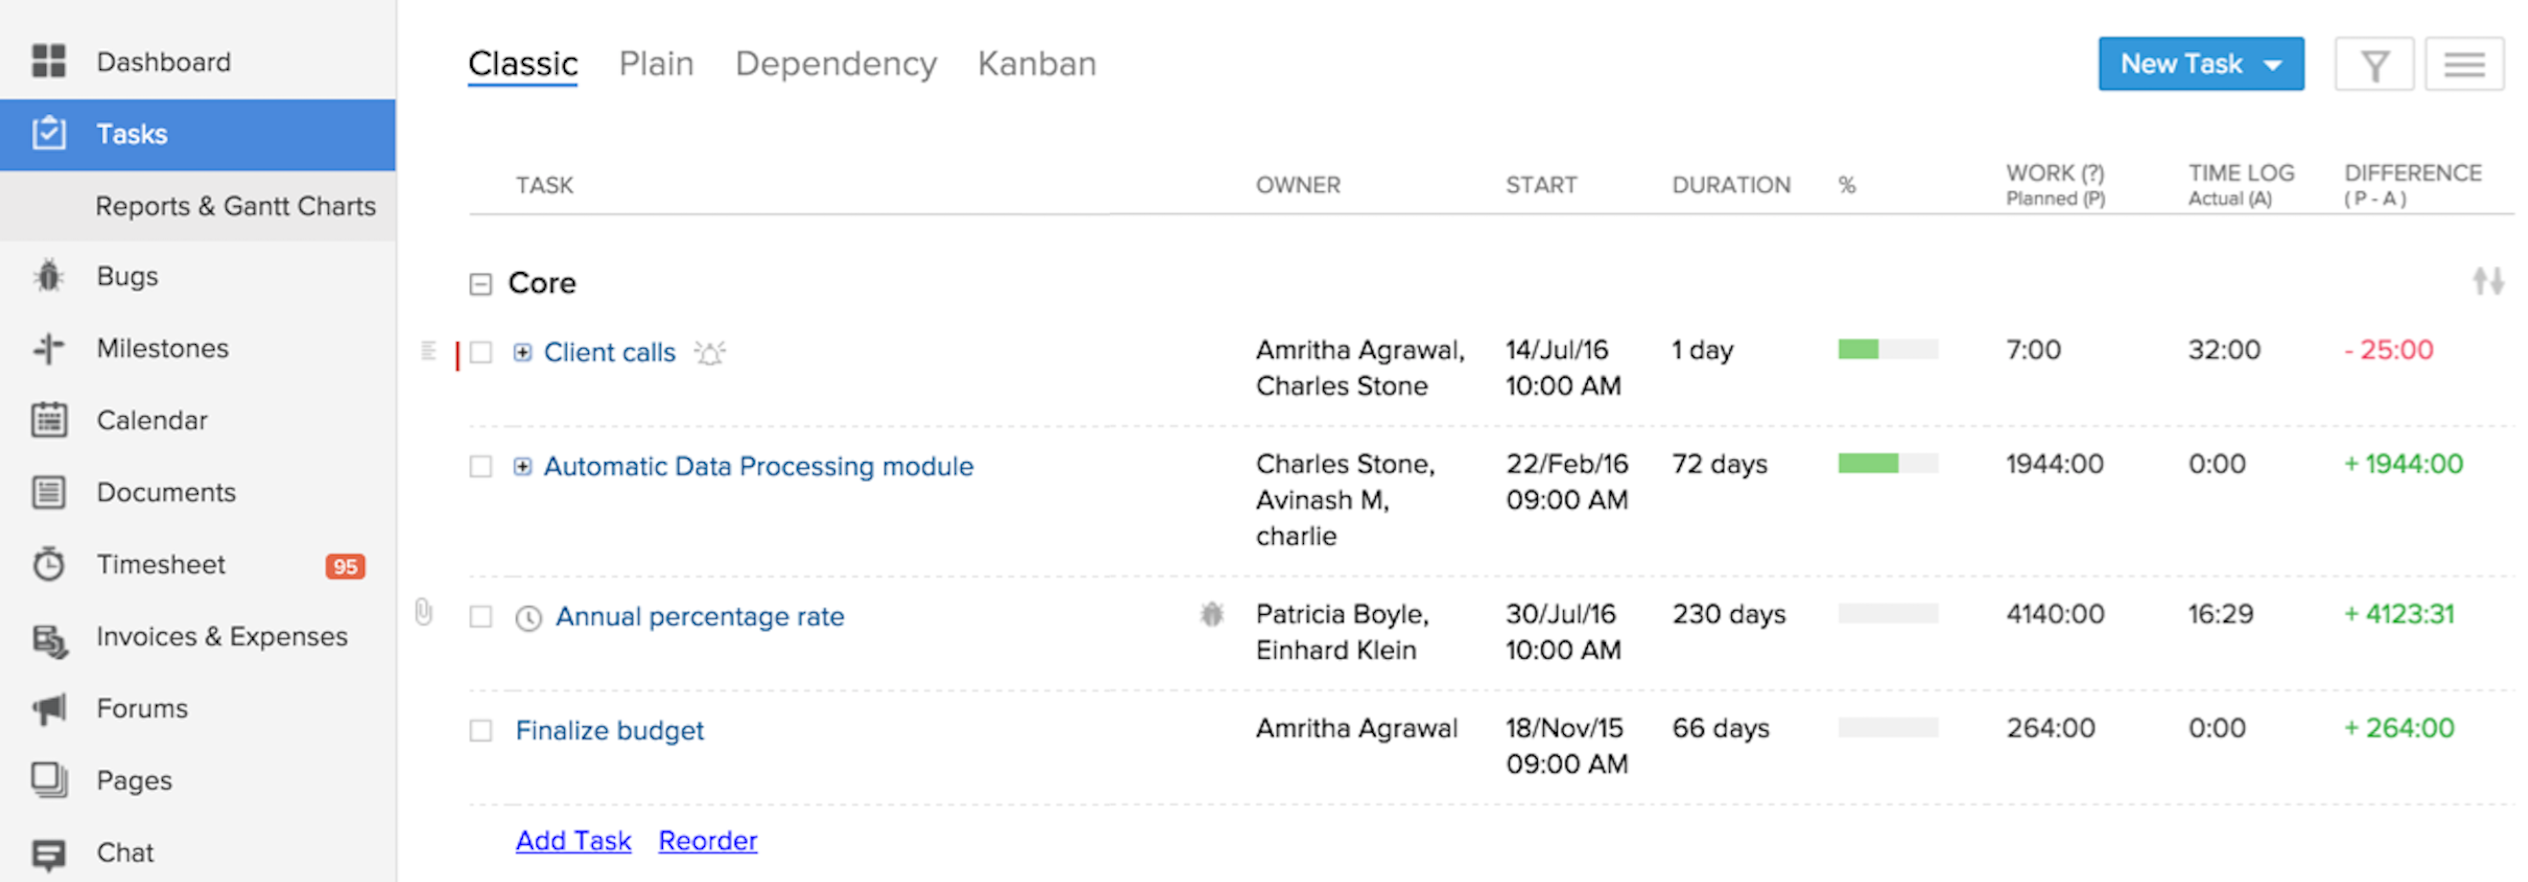Switch to the Kanban view tab
This screenshot has width=2528, height=882.
pos(1036,64)
